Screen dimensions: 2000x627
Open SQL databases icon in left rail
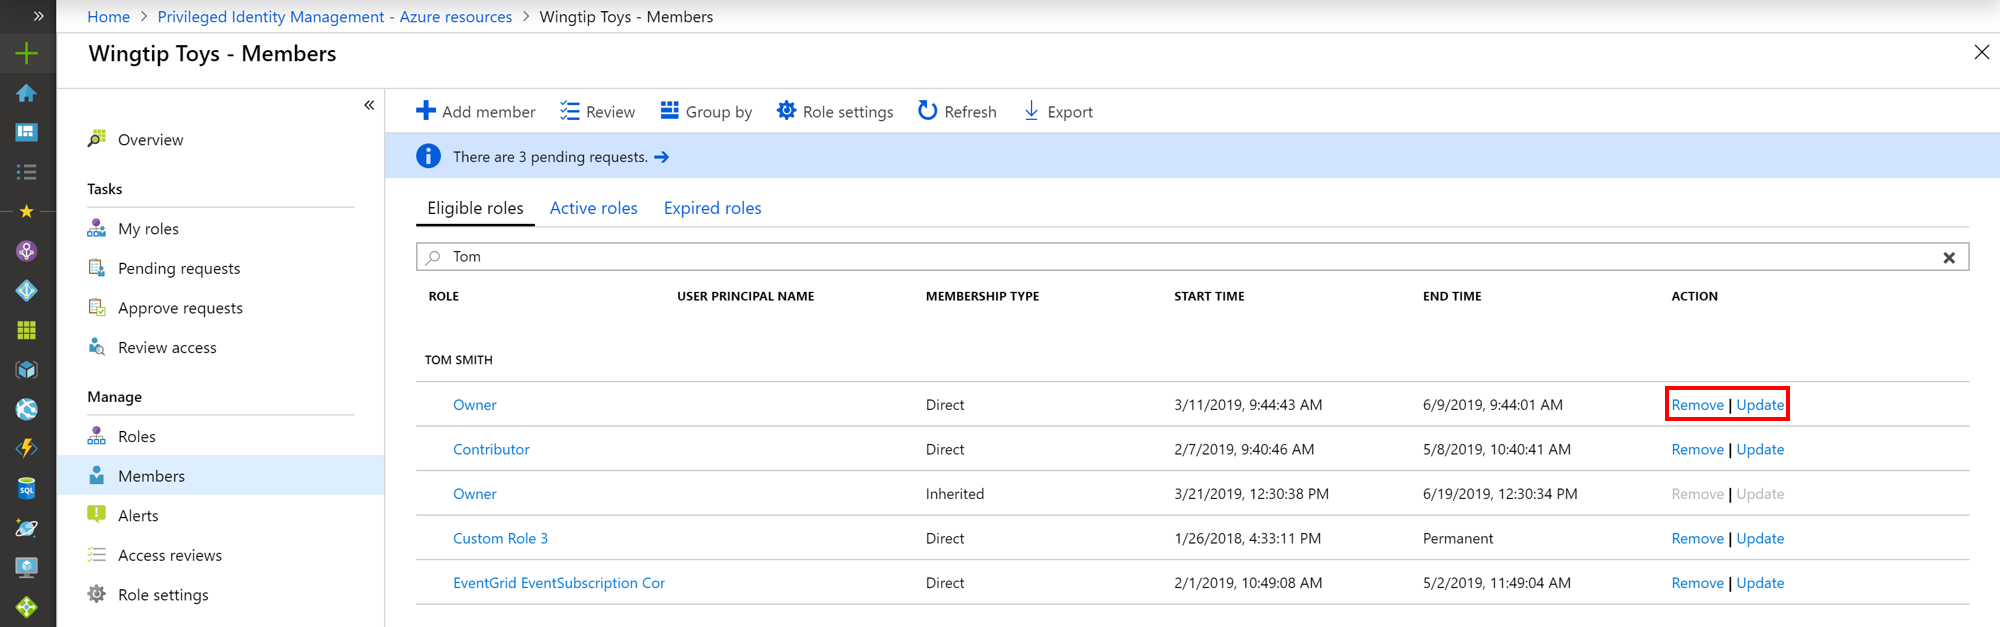pos(27,488)
